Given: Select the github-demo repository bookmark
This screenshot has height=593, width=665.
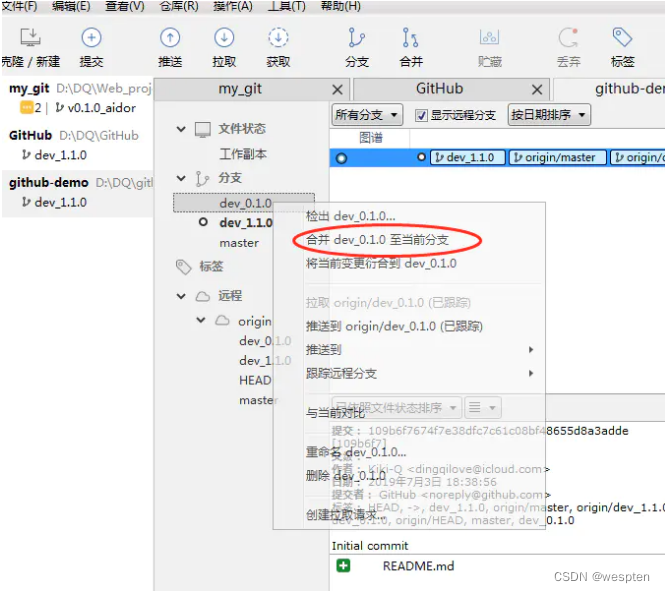Looking at the screenshot, I should point(77,192).
